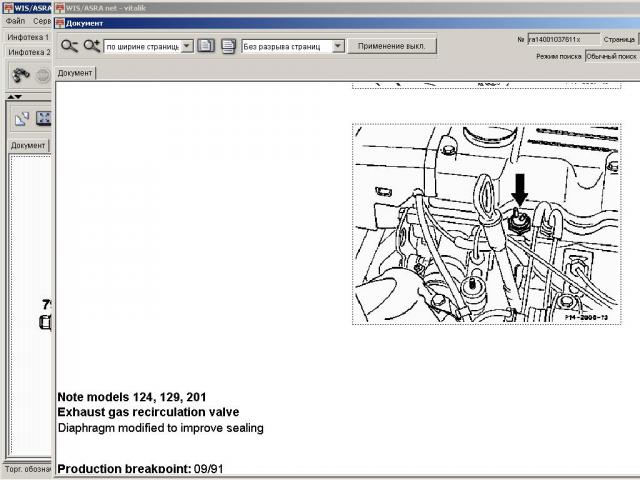Select the single page view icon
640x480 pixels.
206,45
